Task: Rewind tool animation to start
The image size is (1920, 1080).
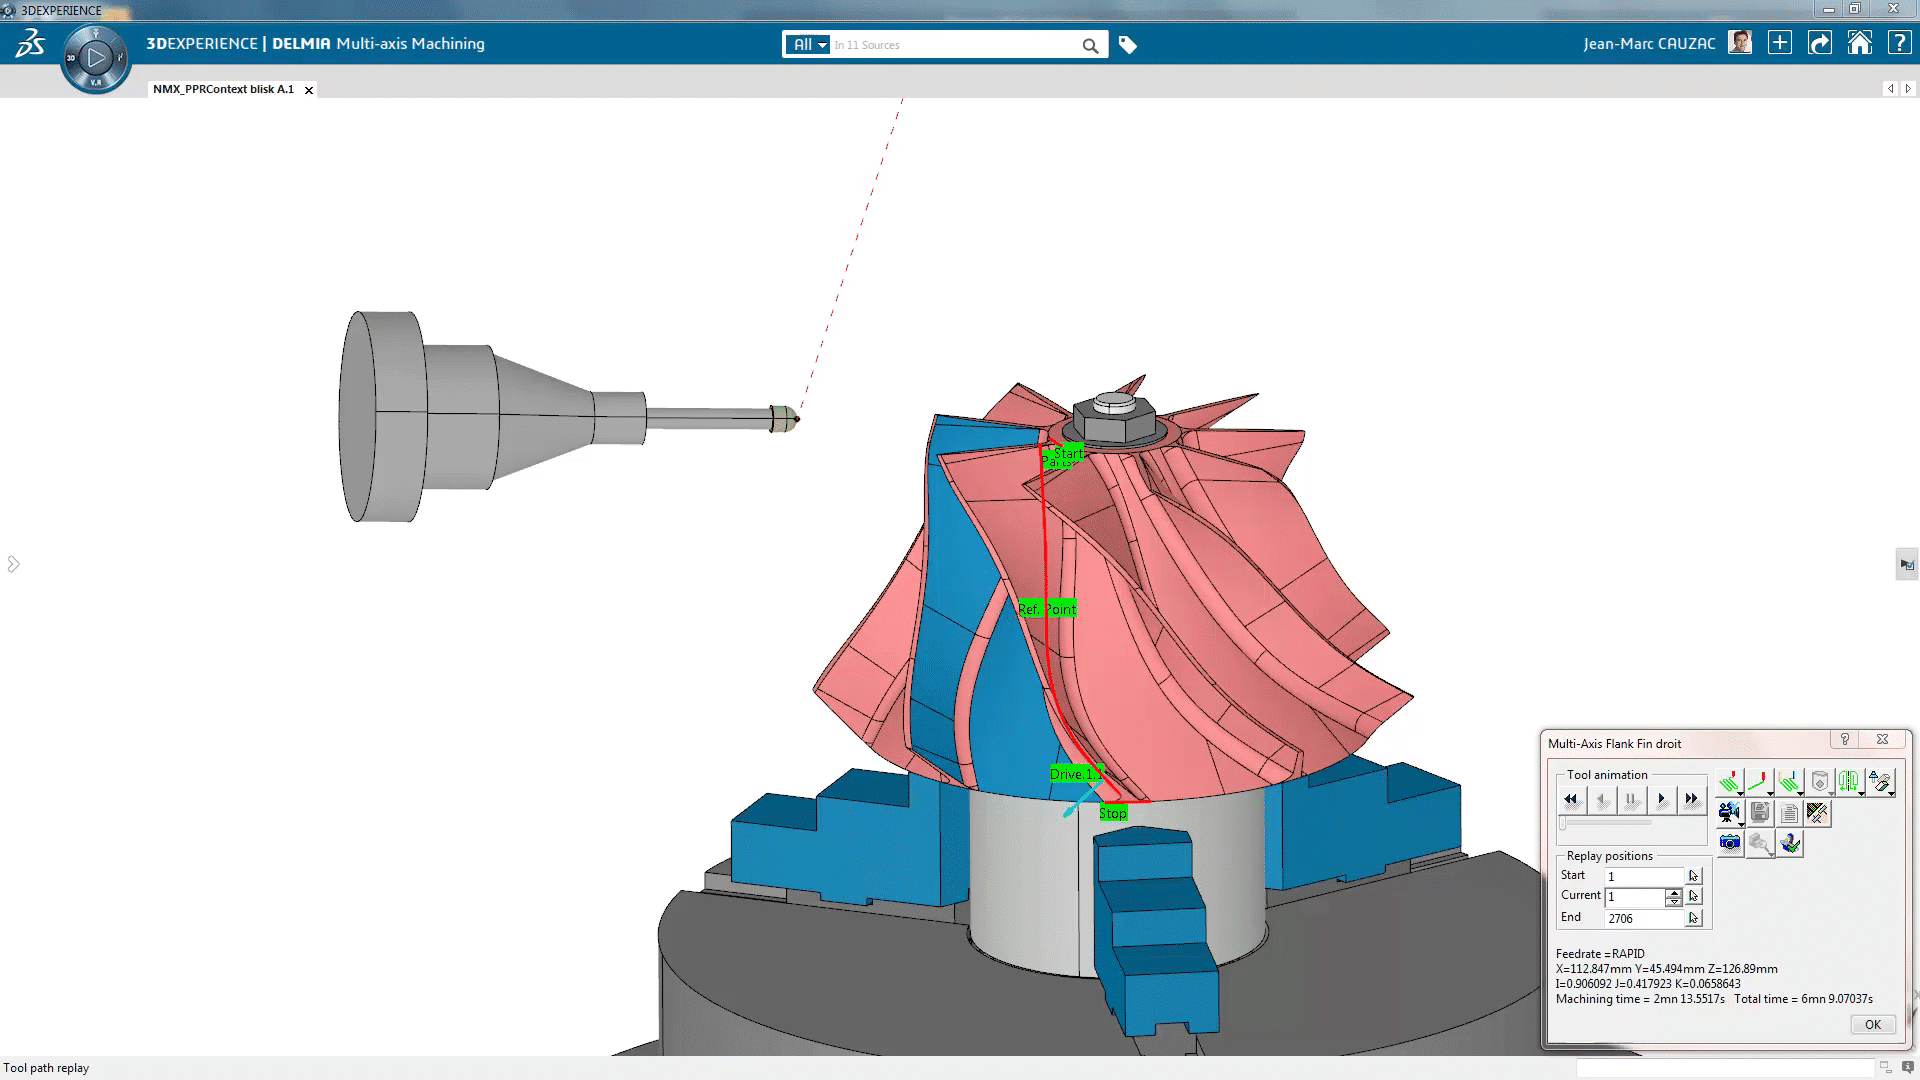Action: pyautogui.click(x=1571, y=799)
